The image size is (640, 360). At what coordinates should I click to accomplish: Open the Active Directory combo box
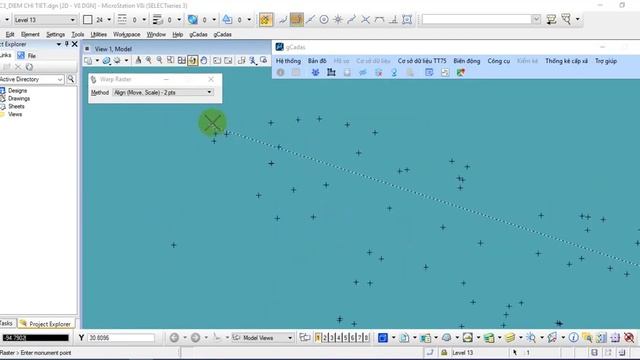click(32, 79)
